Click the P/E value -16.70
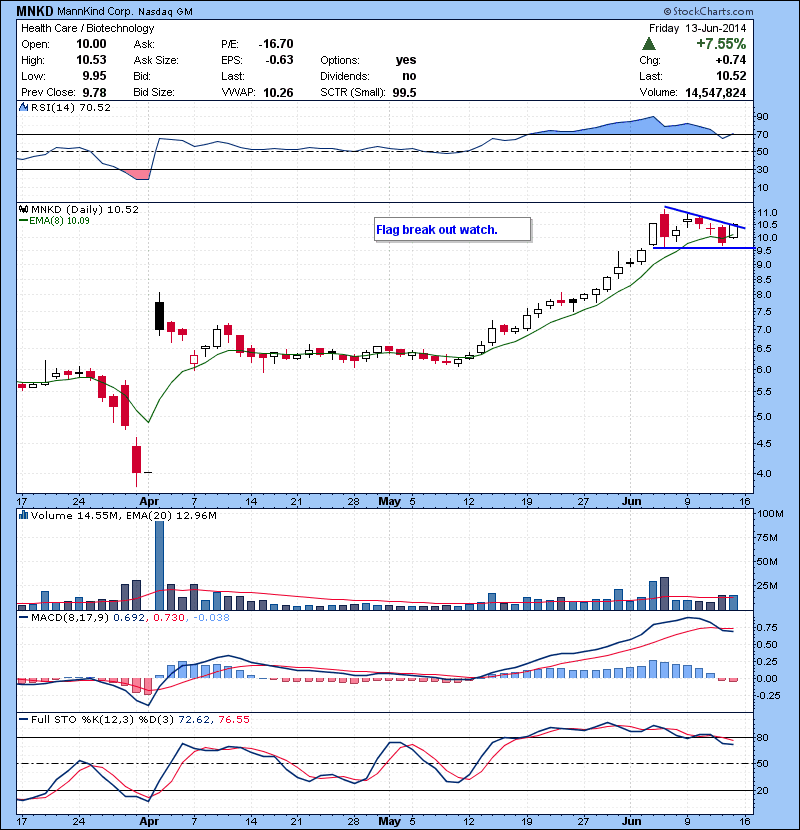Viewport: 800px width, 830px height. coord(276,44)
